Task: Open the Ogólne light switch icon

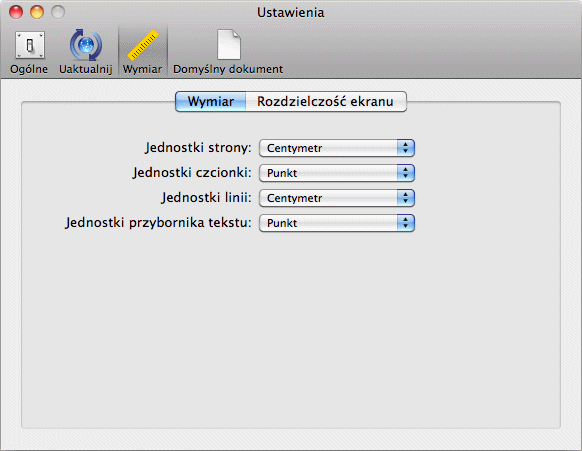Action: point(30,45)
